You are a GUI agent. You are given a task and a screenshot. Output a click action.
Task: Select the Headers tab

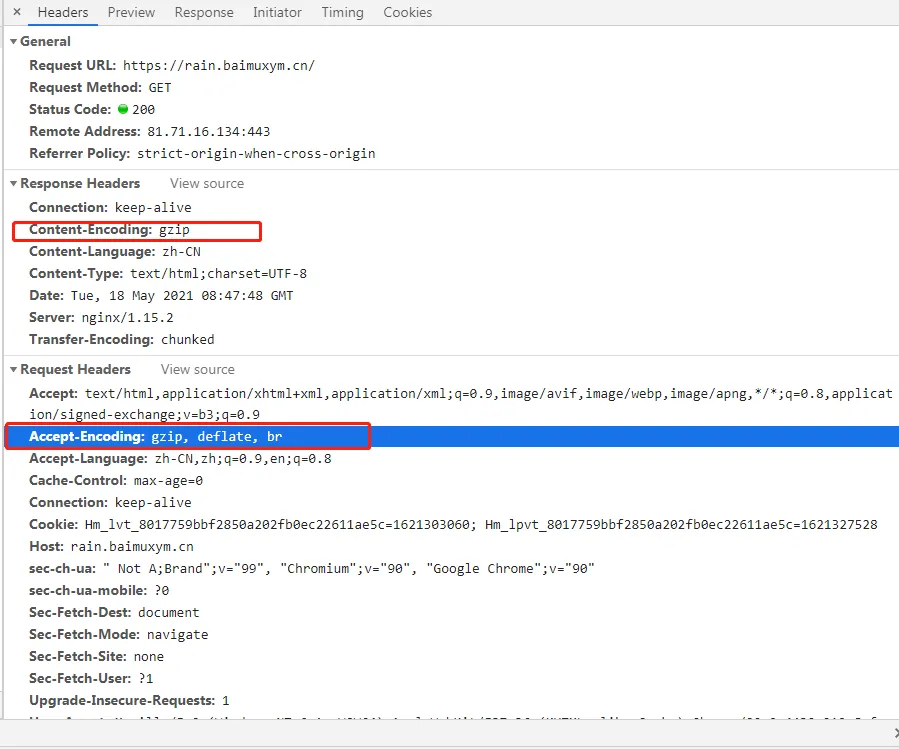(x=63, y=12)
